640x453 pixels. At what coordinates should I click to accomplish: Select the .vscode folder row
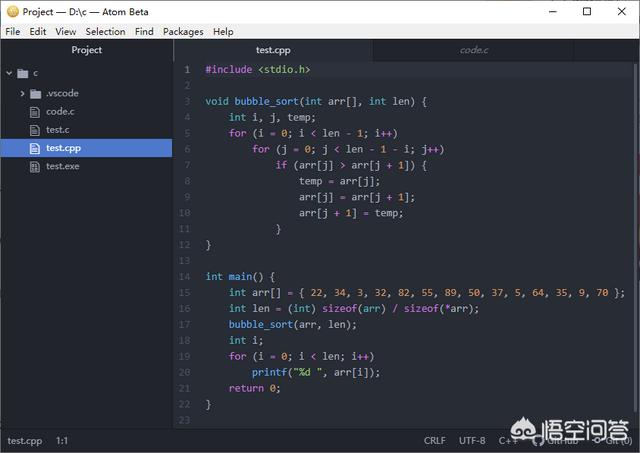point(86,93)
